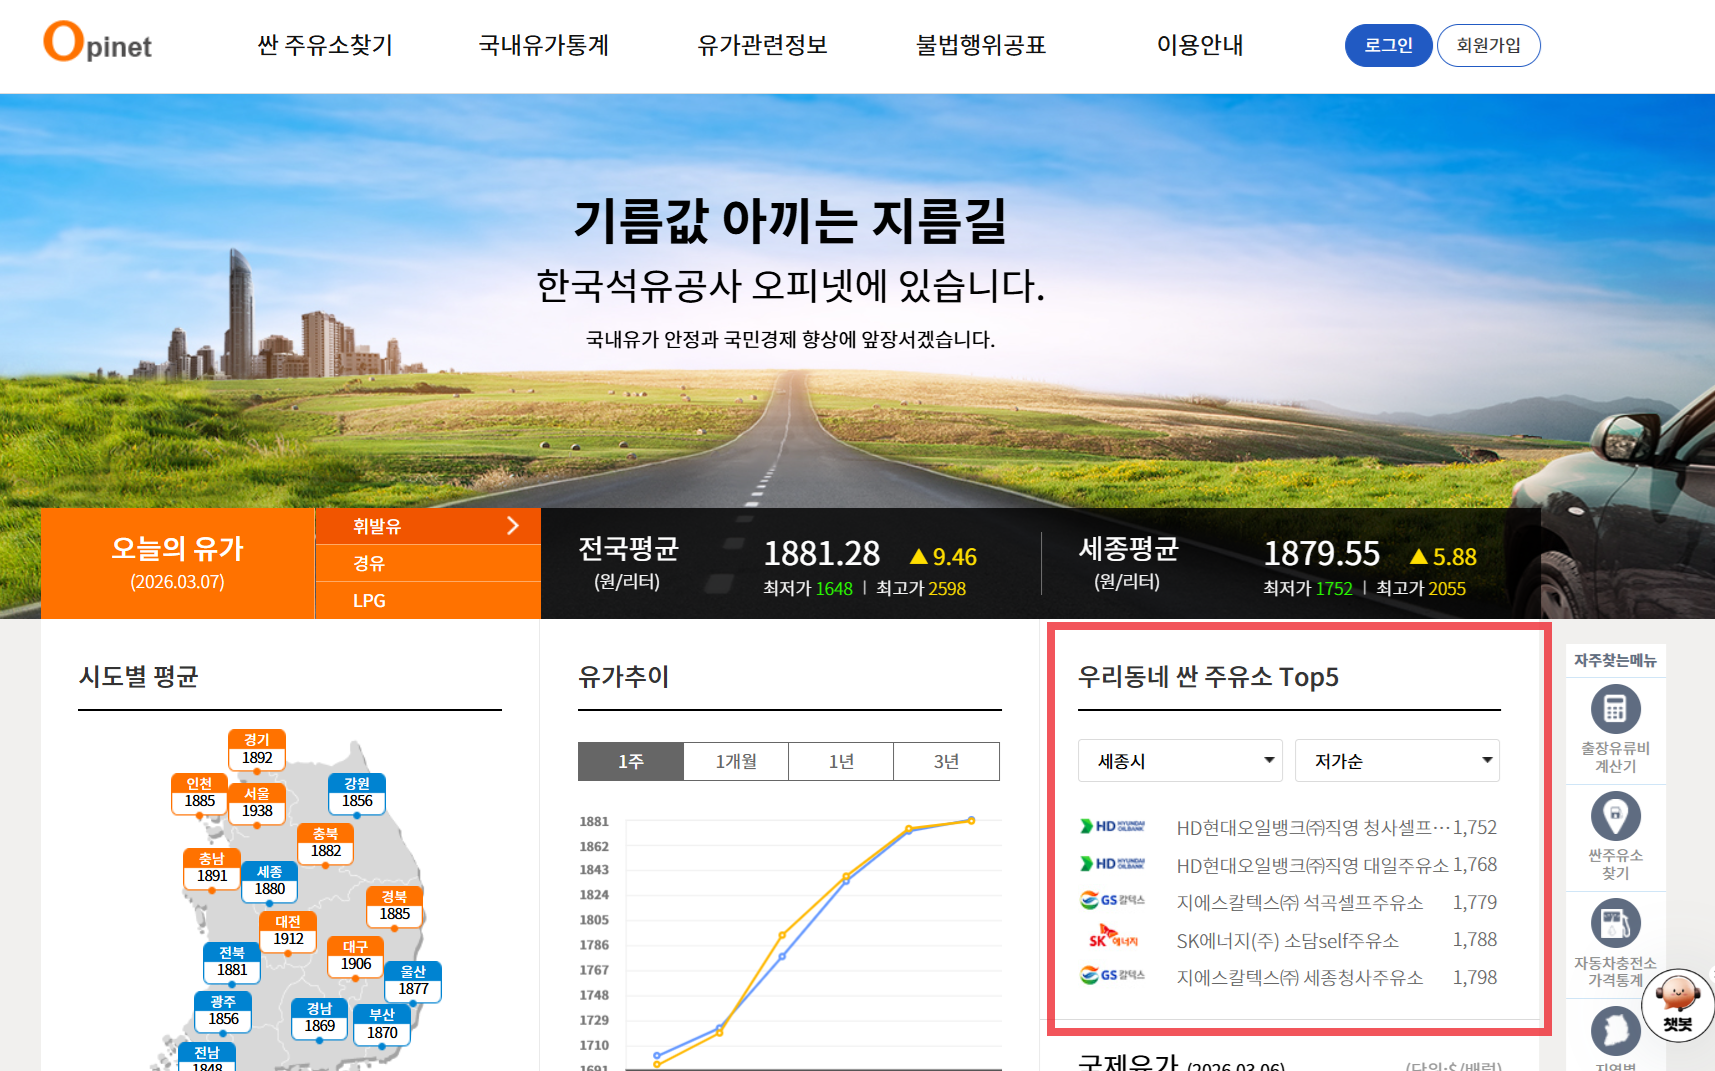Viewport: 1715px width, 1071px height.
Task: Select 강원 price marker on the map
Action: (x=357, y=793)
